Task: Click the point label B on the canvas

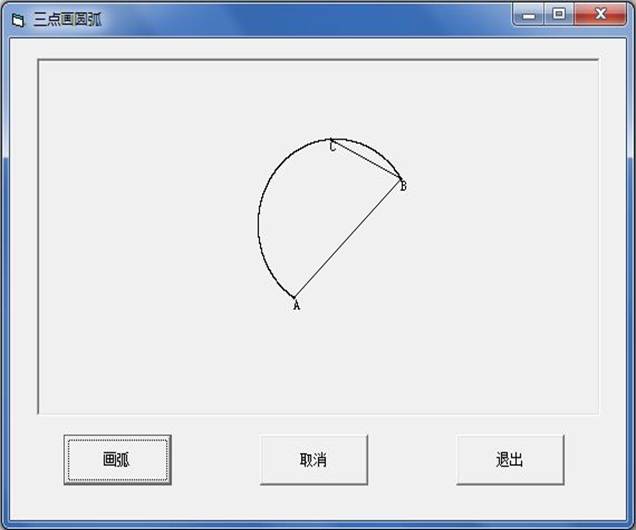Action: click(x=403, y=186)
